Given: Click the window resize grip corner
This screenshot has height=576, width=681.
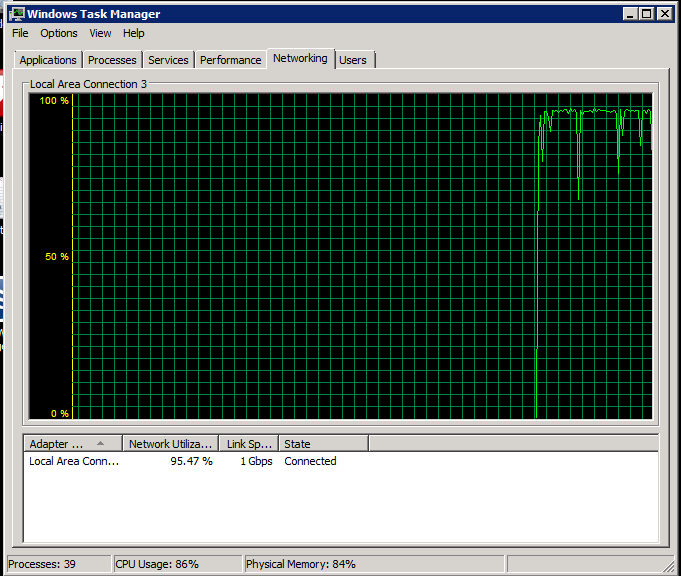Looking at the screenshot, I should (x=668, y=566).
